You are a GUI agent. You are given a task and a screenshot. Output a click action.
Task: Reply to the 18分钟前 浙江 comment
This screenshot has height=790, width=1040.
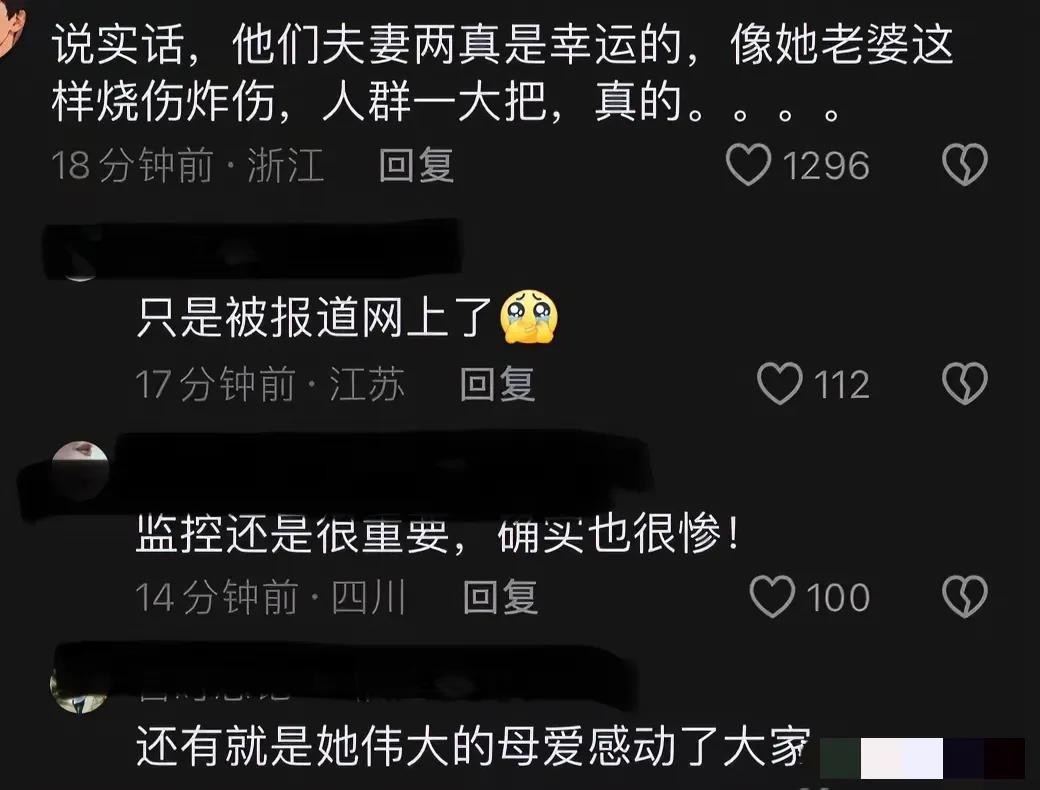click(x=417, y=165)
